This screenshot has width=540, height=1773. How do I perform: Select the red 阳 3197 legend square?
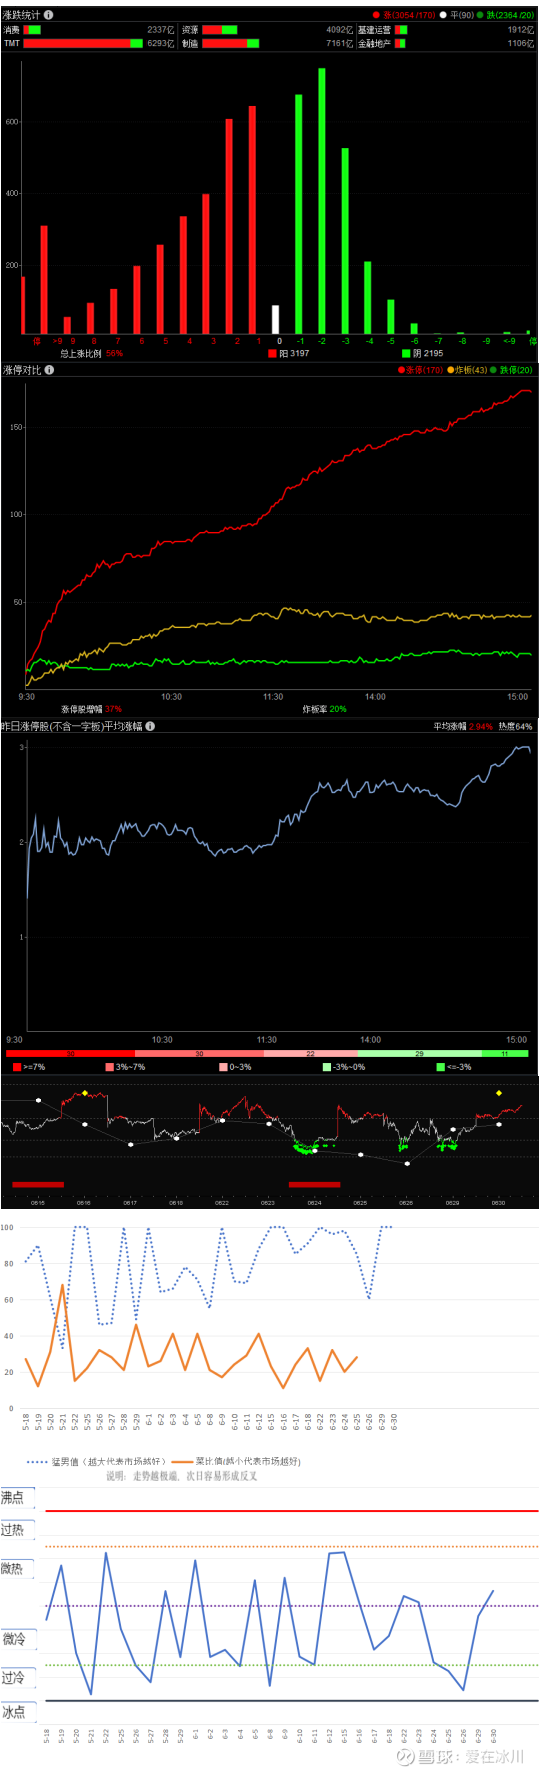pos(272,353)
